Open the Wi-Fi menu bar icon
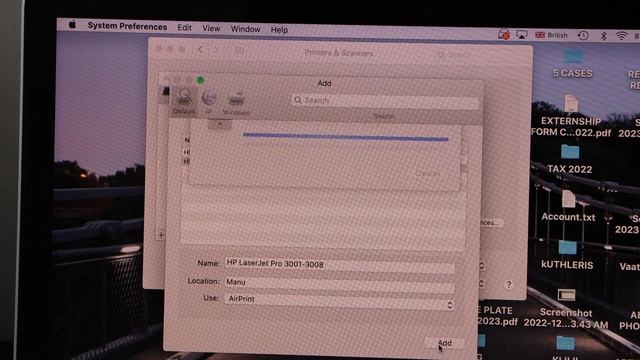The image size is (640, 360). pyautogui.click(x=621, y=36)
